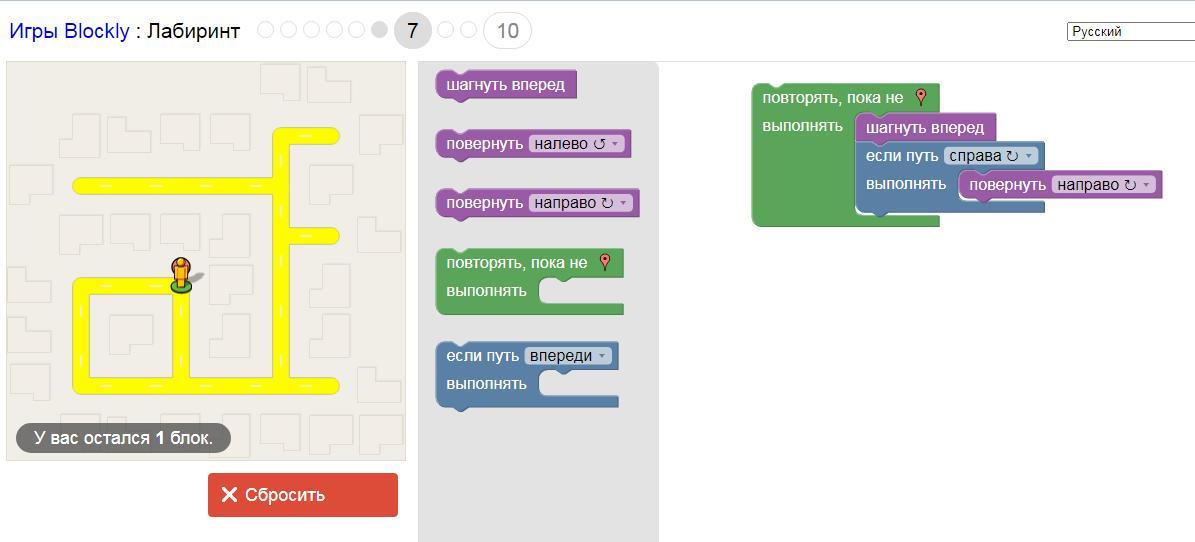Go to level 10
Viewport: 1195px width, 542px height.
click(x=507, y=31)
